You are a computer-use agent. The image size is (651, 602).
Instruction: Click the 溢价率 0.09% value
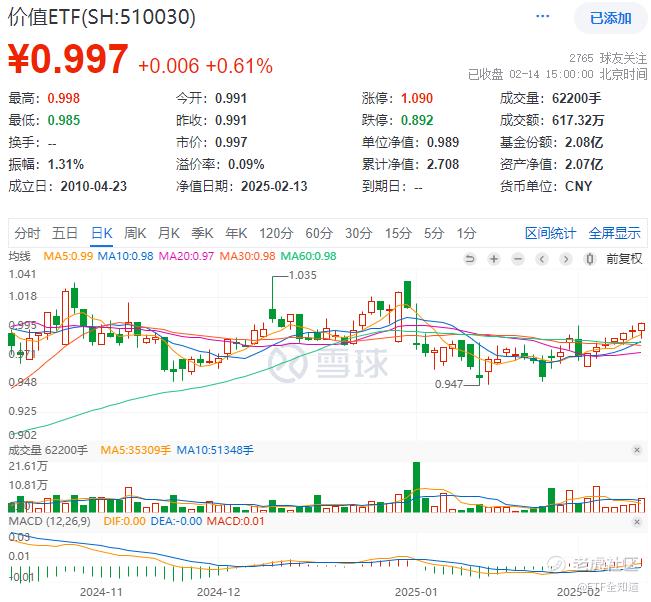246,164
